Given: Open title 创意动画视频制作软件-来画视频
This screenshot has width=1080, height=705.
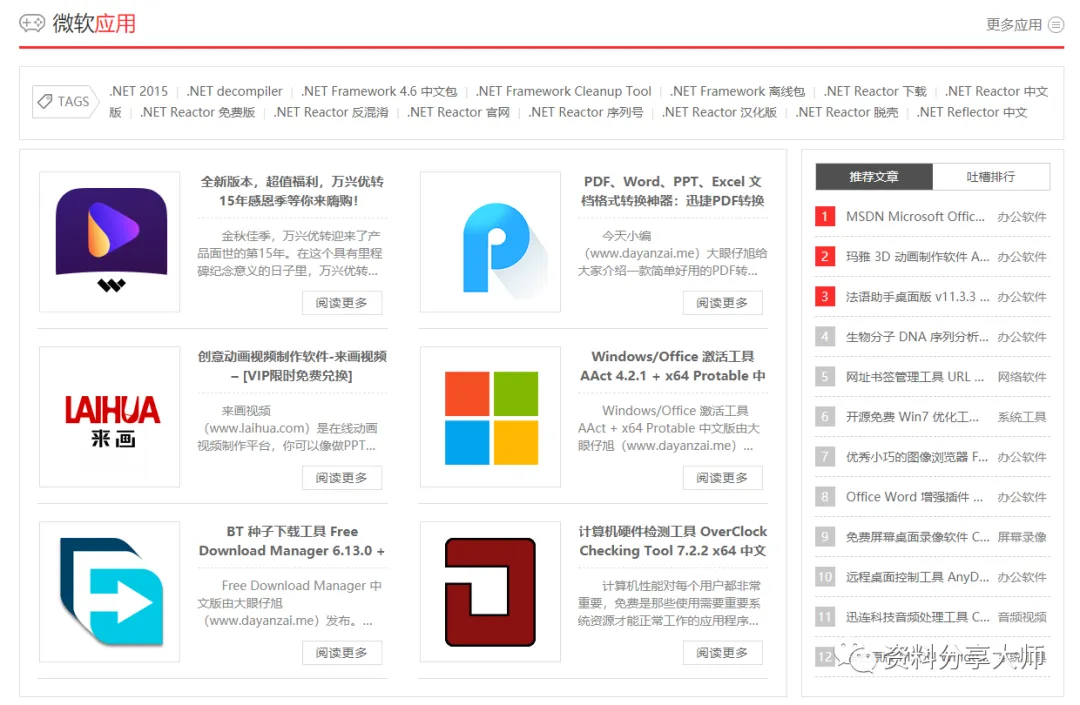Looking at the screenshot, I should 292,366.
